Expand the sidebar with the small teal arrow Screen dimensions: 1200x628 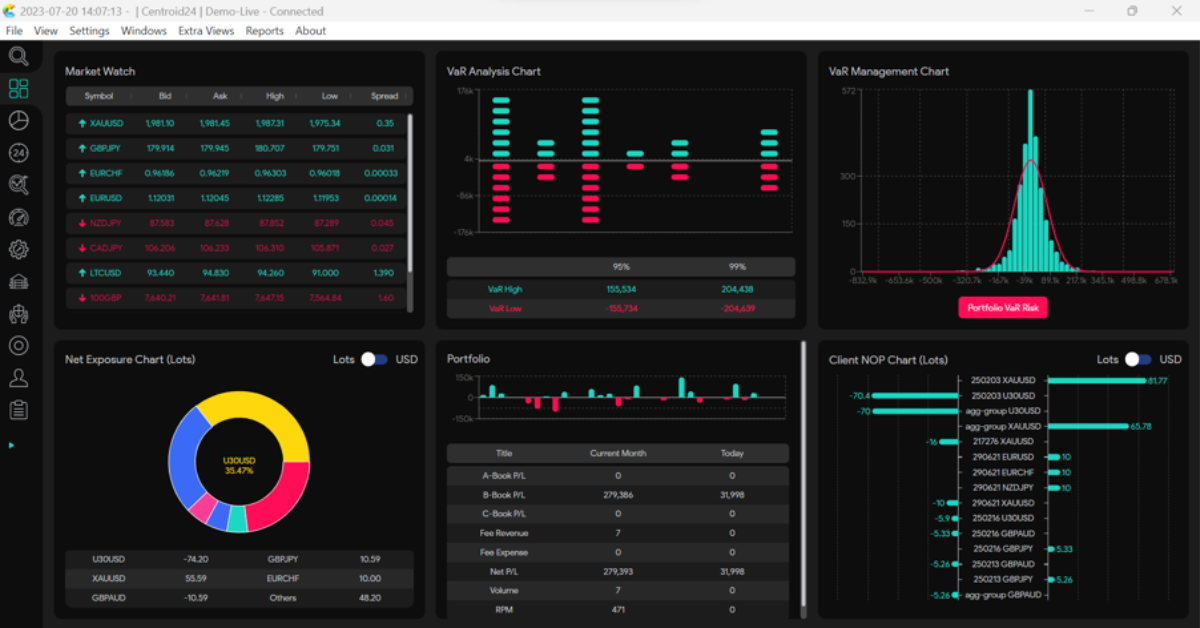(12, 445)
